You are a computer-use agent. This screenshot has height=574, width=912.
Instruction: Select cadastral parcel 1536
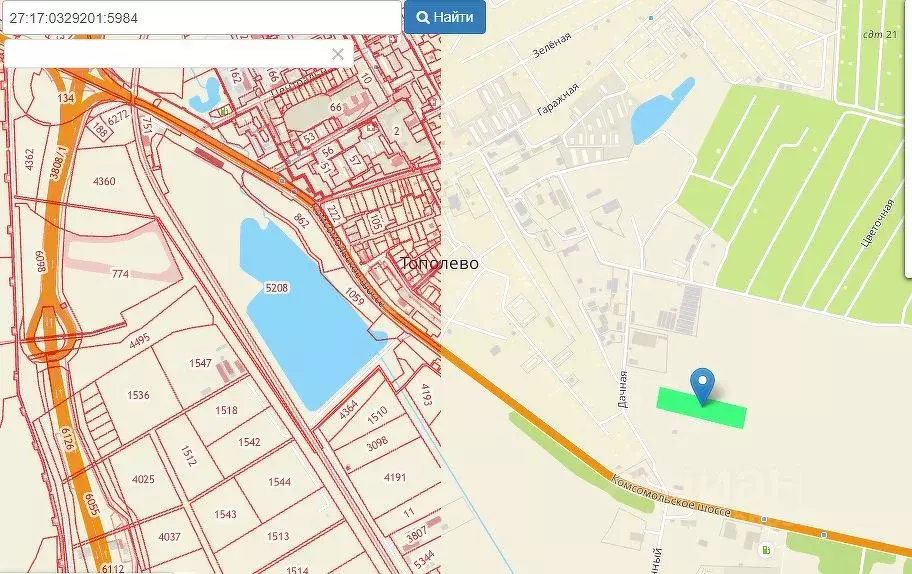pos(138,395)
